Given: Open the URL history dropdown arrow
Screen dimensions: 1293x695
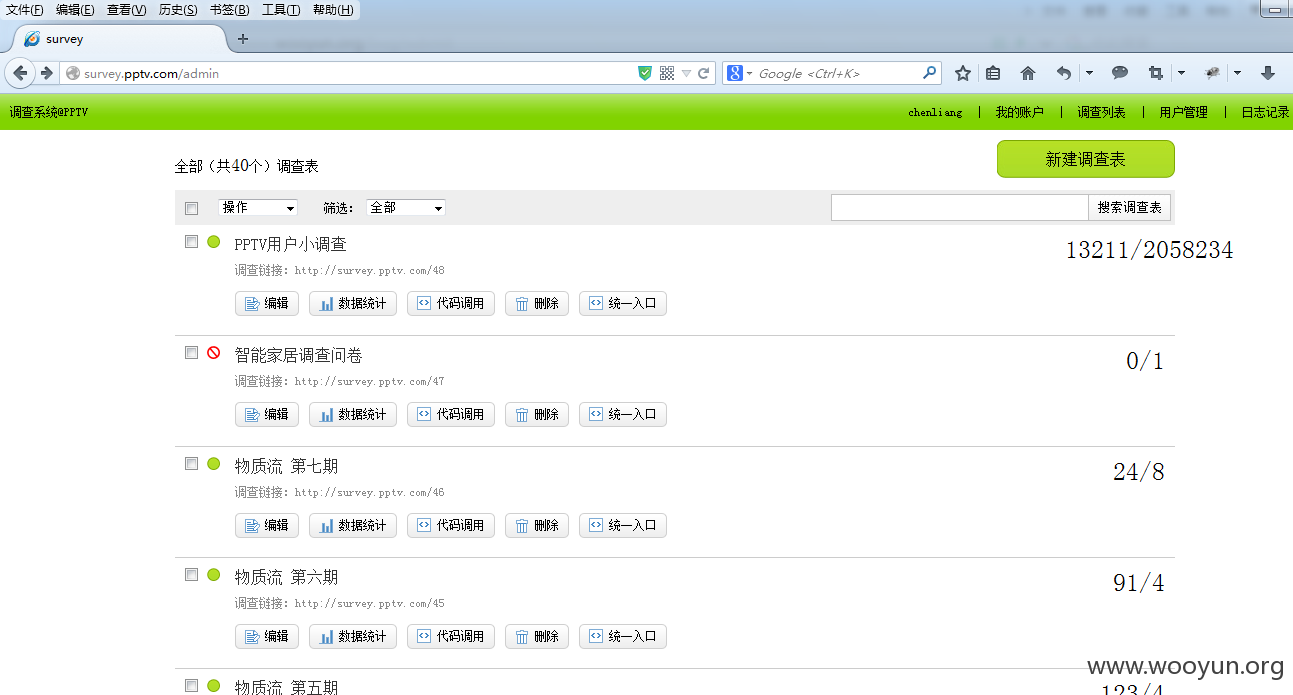Looking at the screenshot, I should pyautogui.click(x=686, y=74).
